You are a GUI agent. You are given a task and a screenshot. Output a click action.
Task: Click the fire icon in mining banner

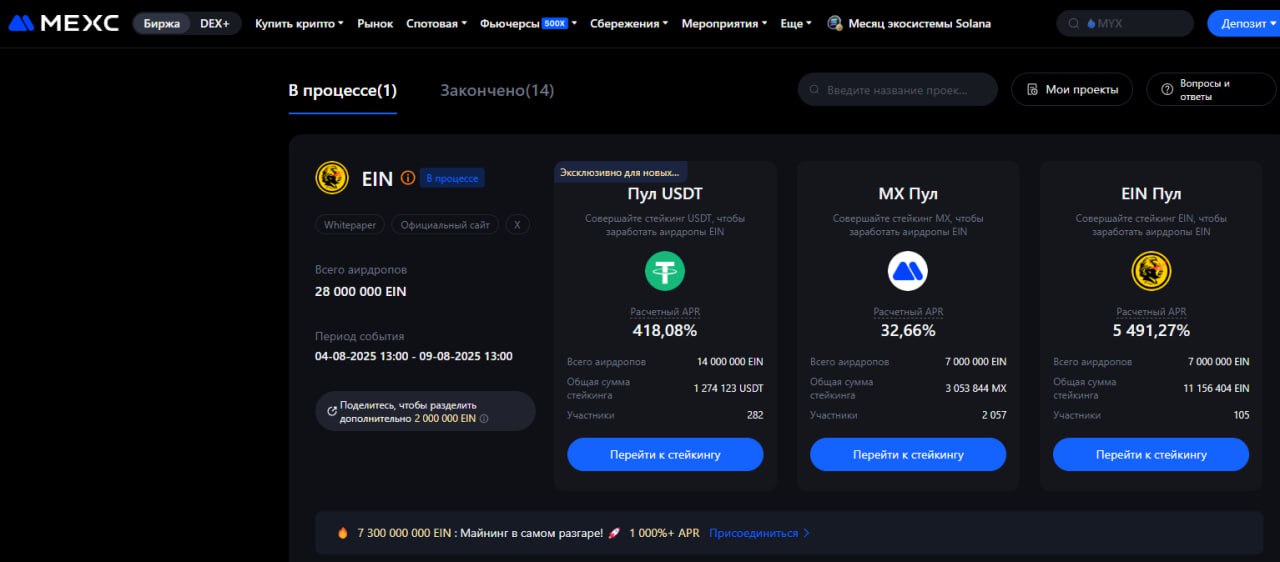click(343, 533)
